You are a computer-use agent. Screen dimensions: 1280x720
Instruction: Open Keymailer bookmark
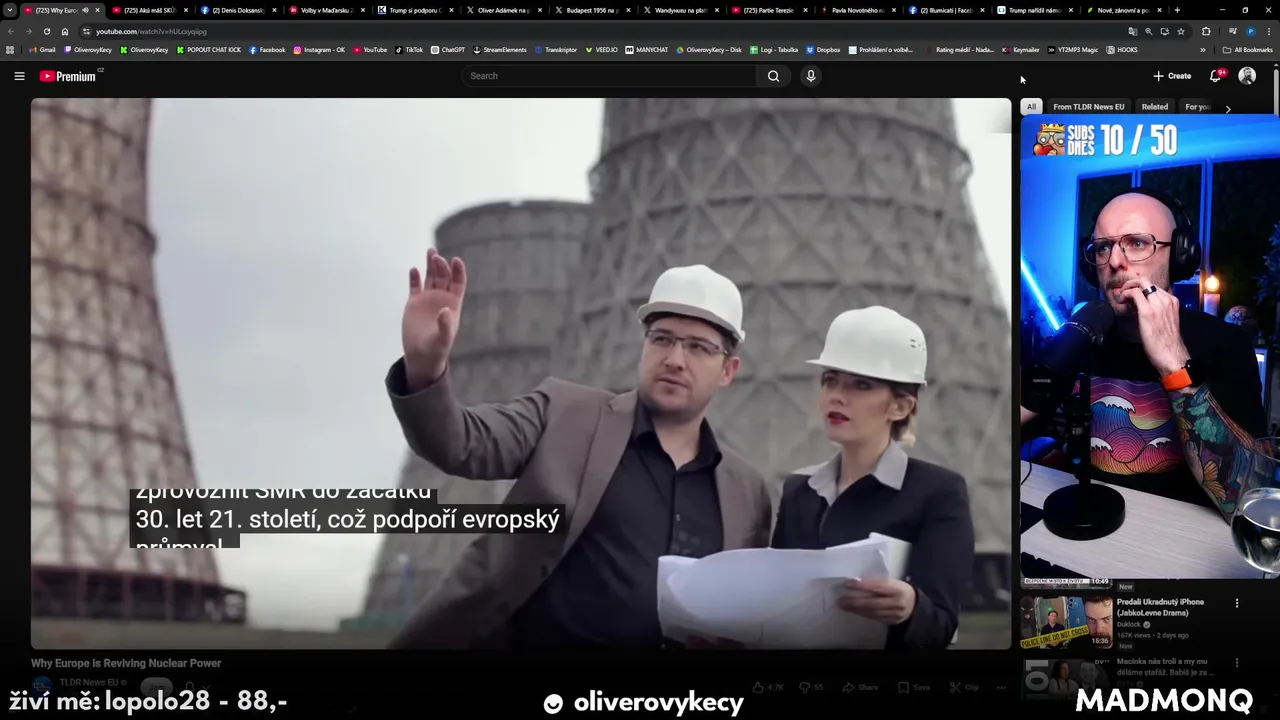tap(1021, 49)
